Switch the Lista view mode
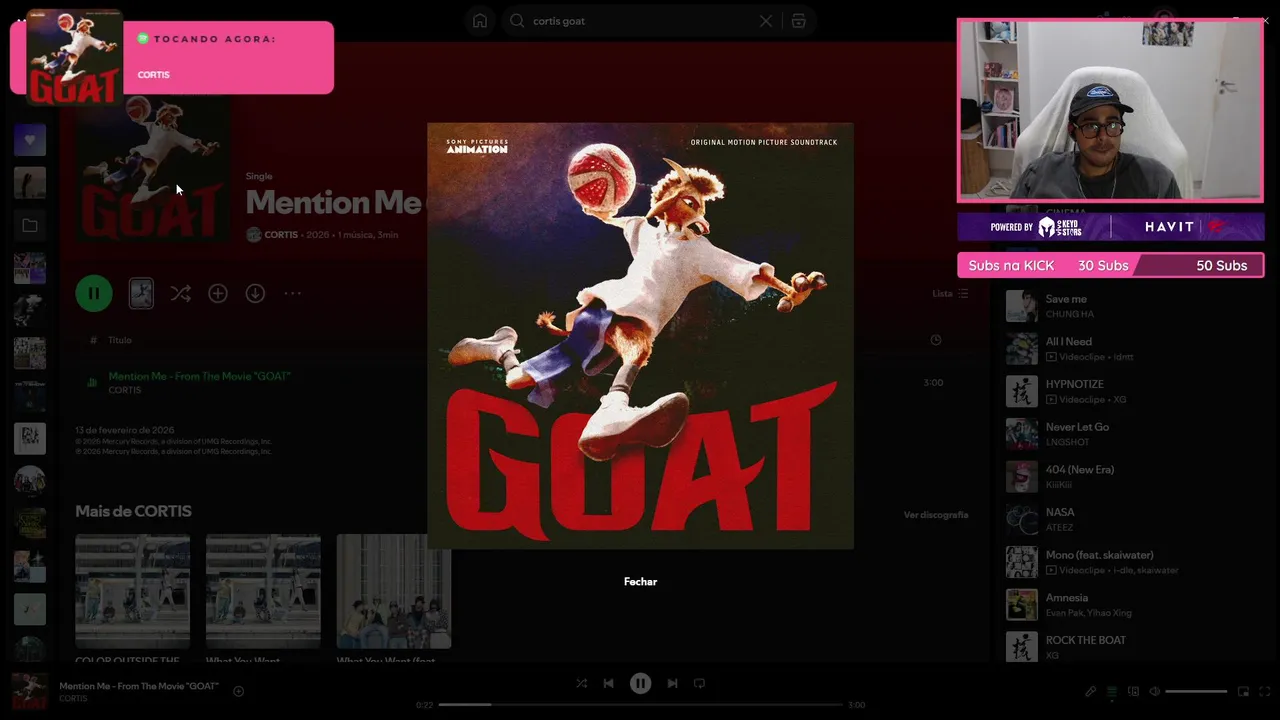1280x720 pixels. [950, 293]
